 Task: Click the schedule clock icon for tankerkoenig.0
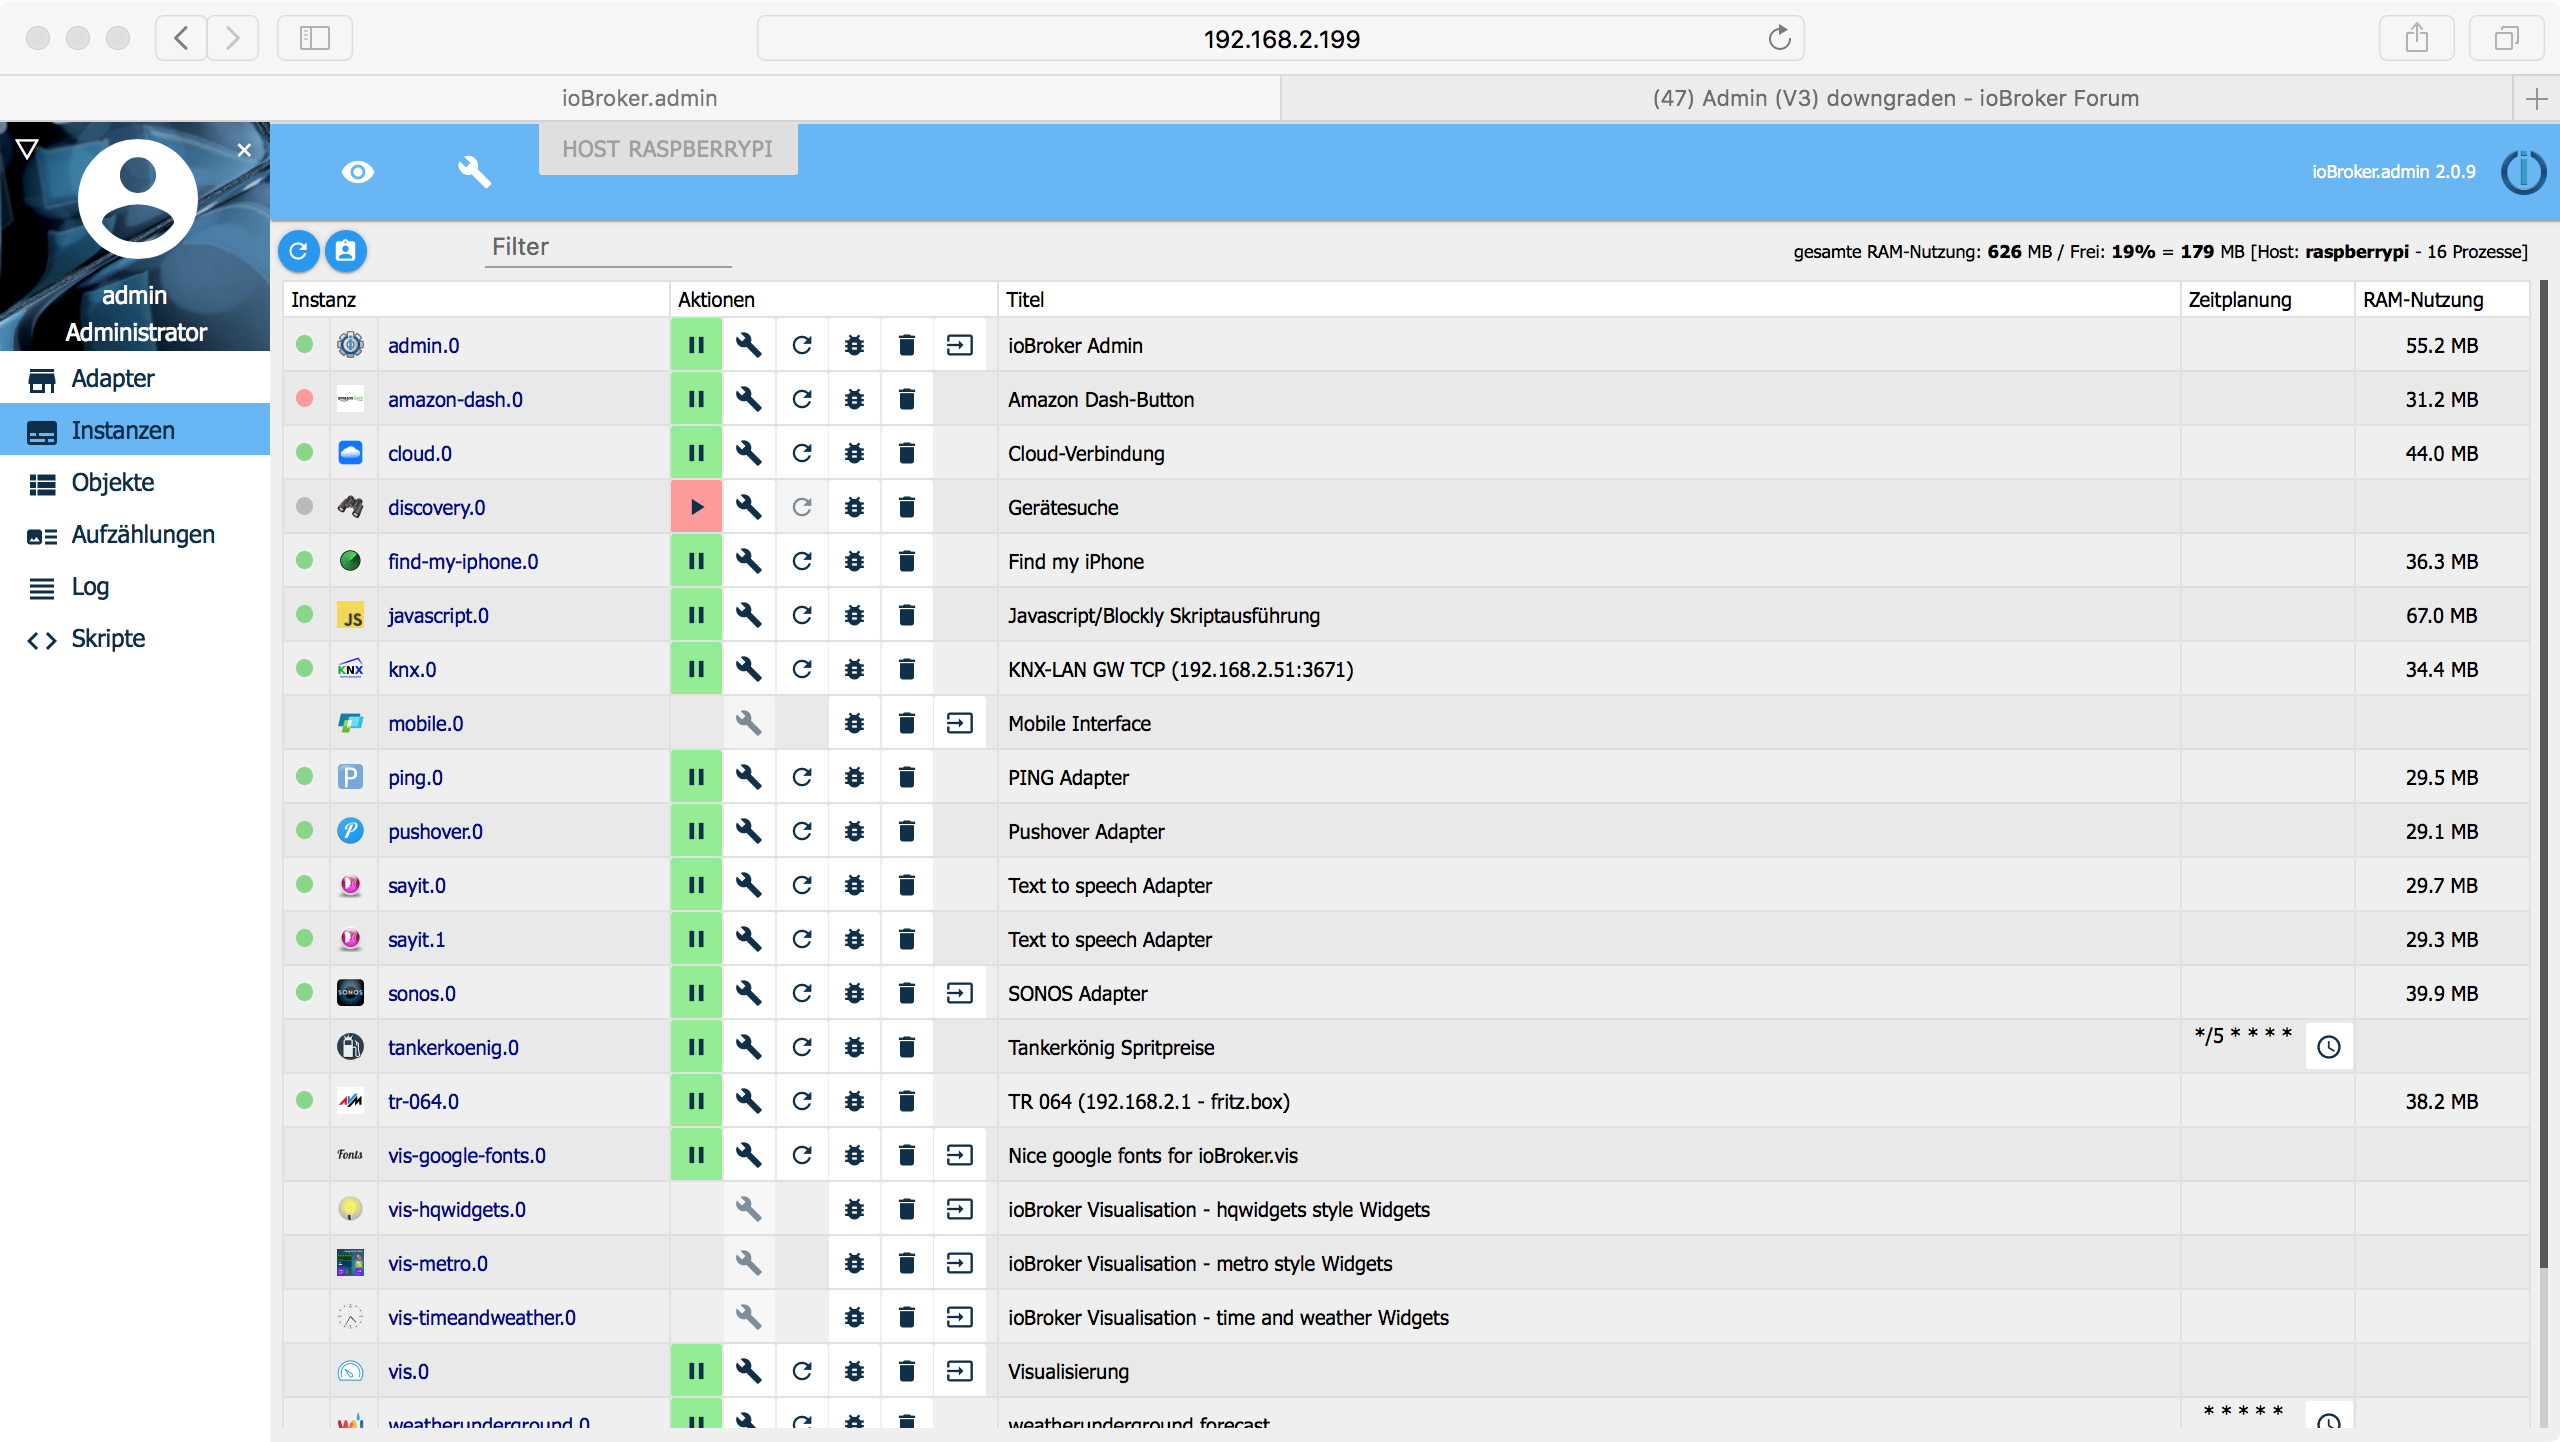click(2328, 1047)
